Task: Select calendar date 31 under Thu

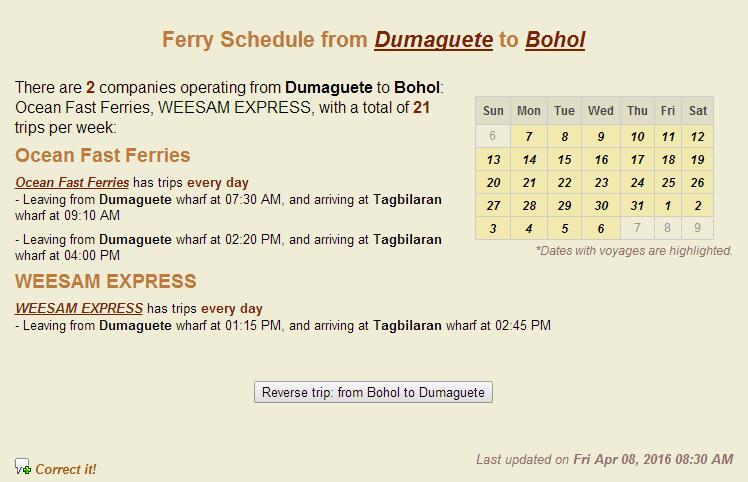Action: [637, 206]
